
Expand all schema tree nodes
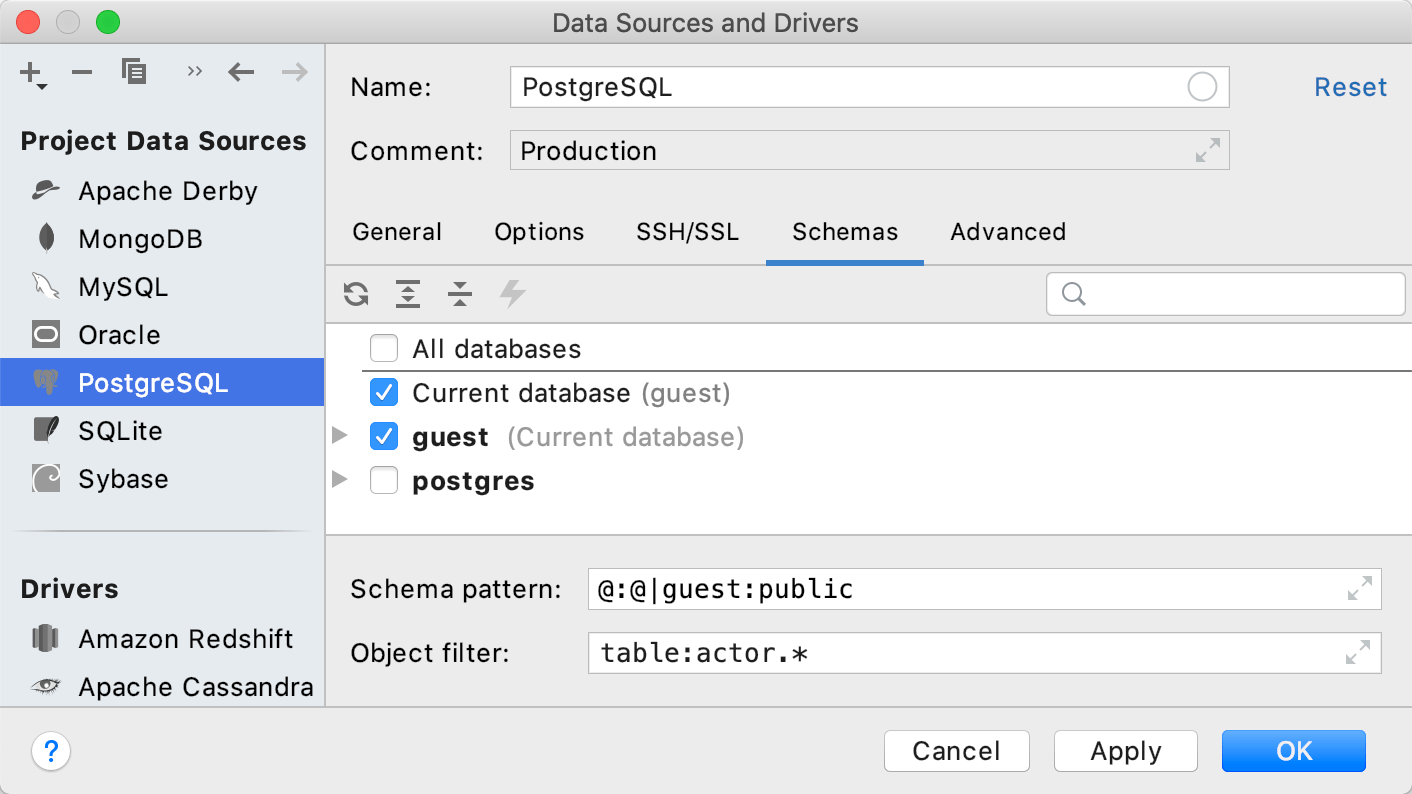[x=407, y=294]
